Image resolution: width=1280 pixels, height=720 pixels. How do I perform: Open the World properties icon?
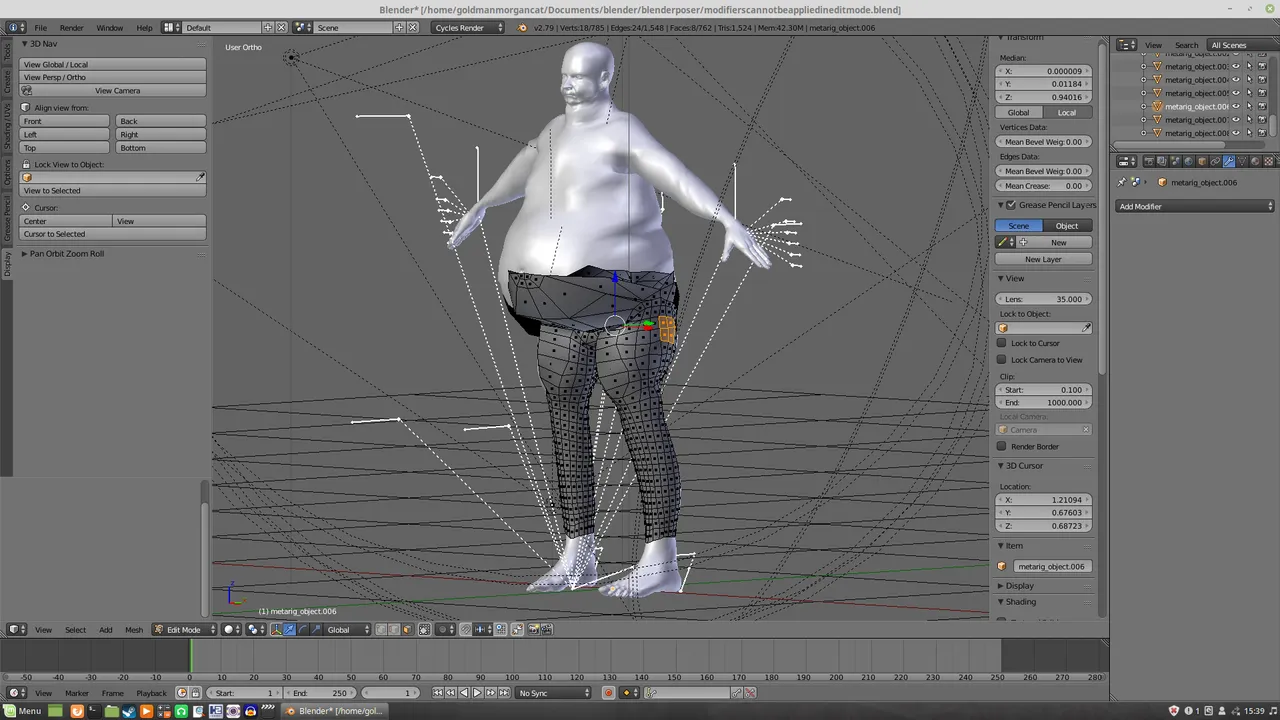1189,161
